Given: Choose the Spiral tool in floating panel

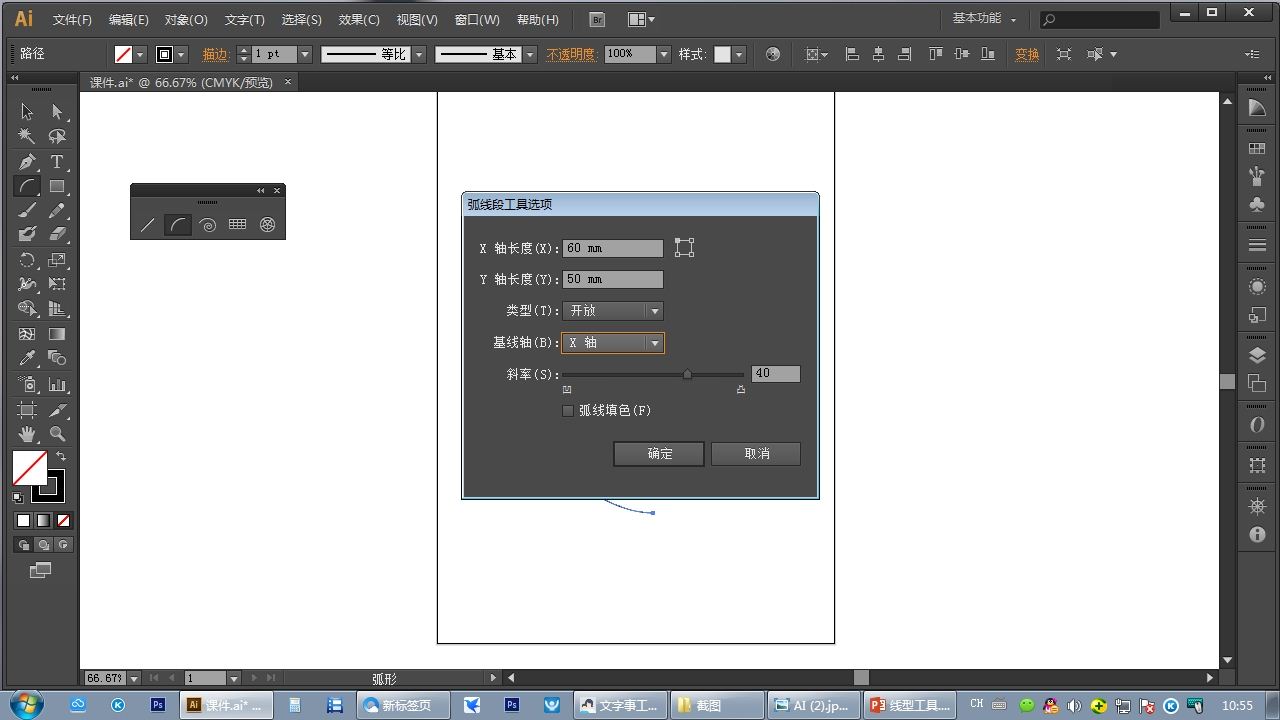Looking at the screenshot, I should [x=207, y=225].
